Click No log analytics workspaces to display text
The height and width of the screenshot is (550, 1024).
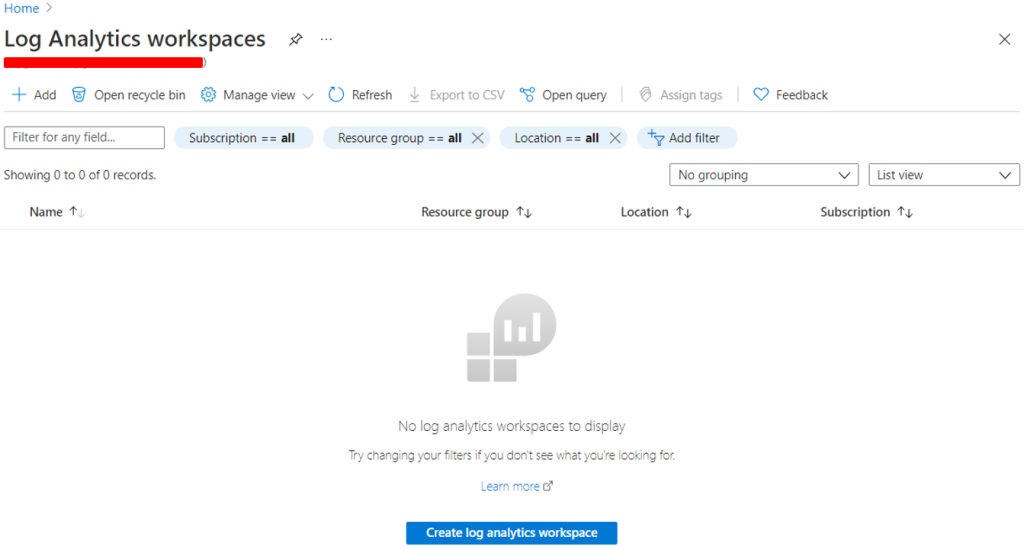511,426
